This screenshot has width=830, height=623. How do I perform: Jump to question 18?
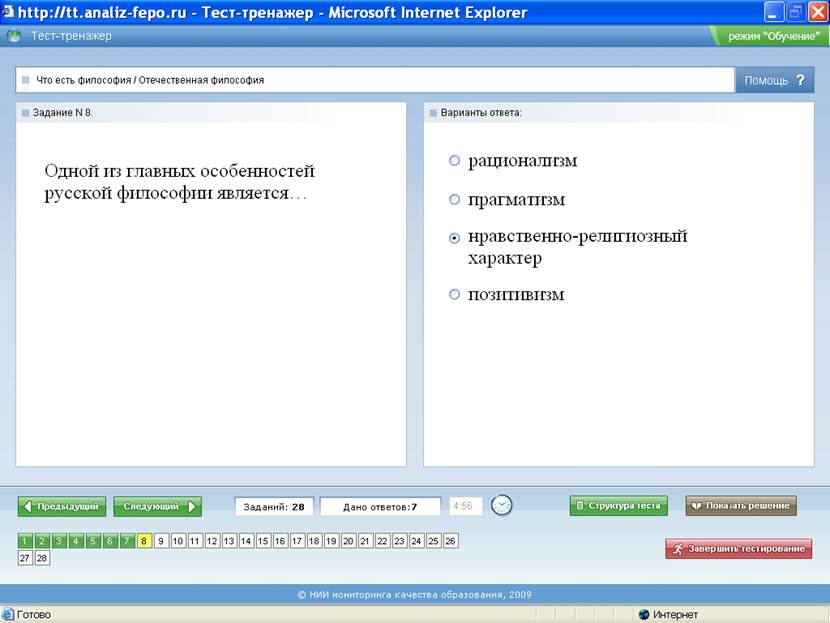(314, 541)
